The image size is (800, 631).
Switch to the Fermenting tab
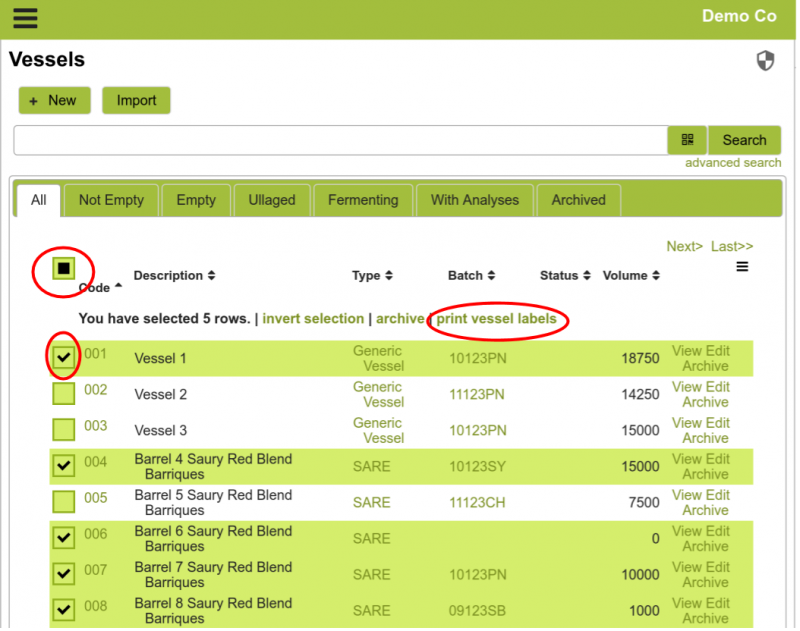[x=363, y=200]
